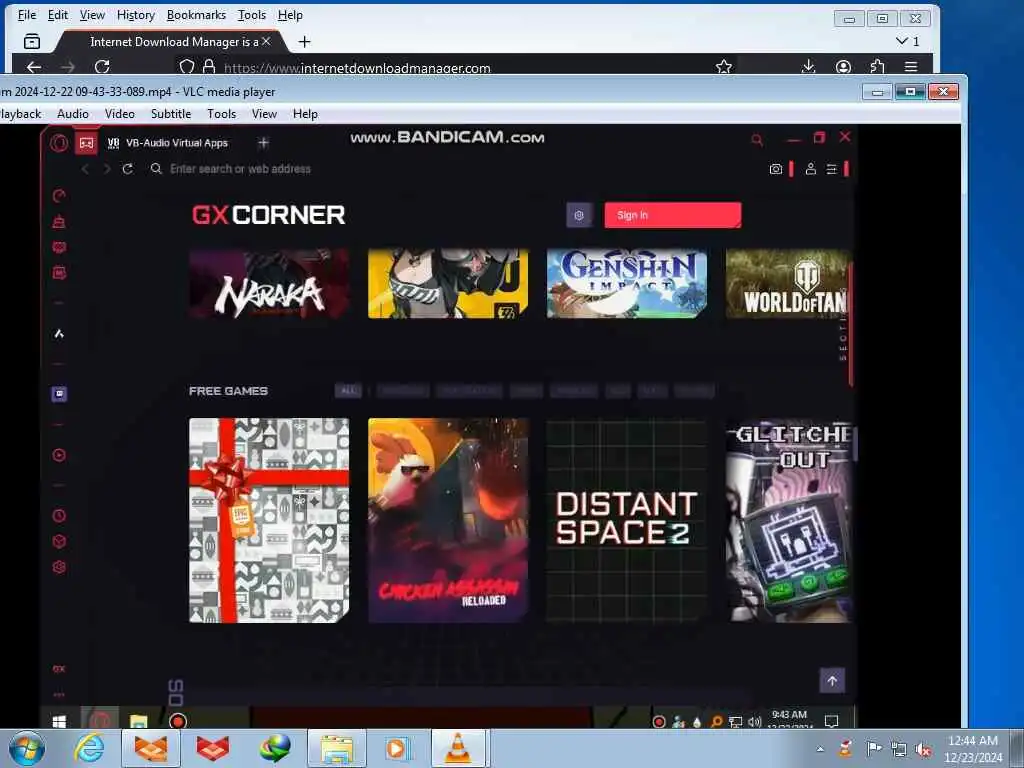Open Windows Explorer from the taskbar
Viewport: 1024px width, 768px height.
pos(337,748)
